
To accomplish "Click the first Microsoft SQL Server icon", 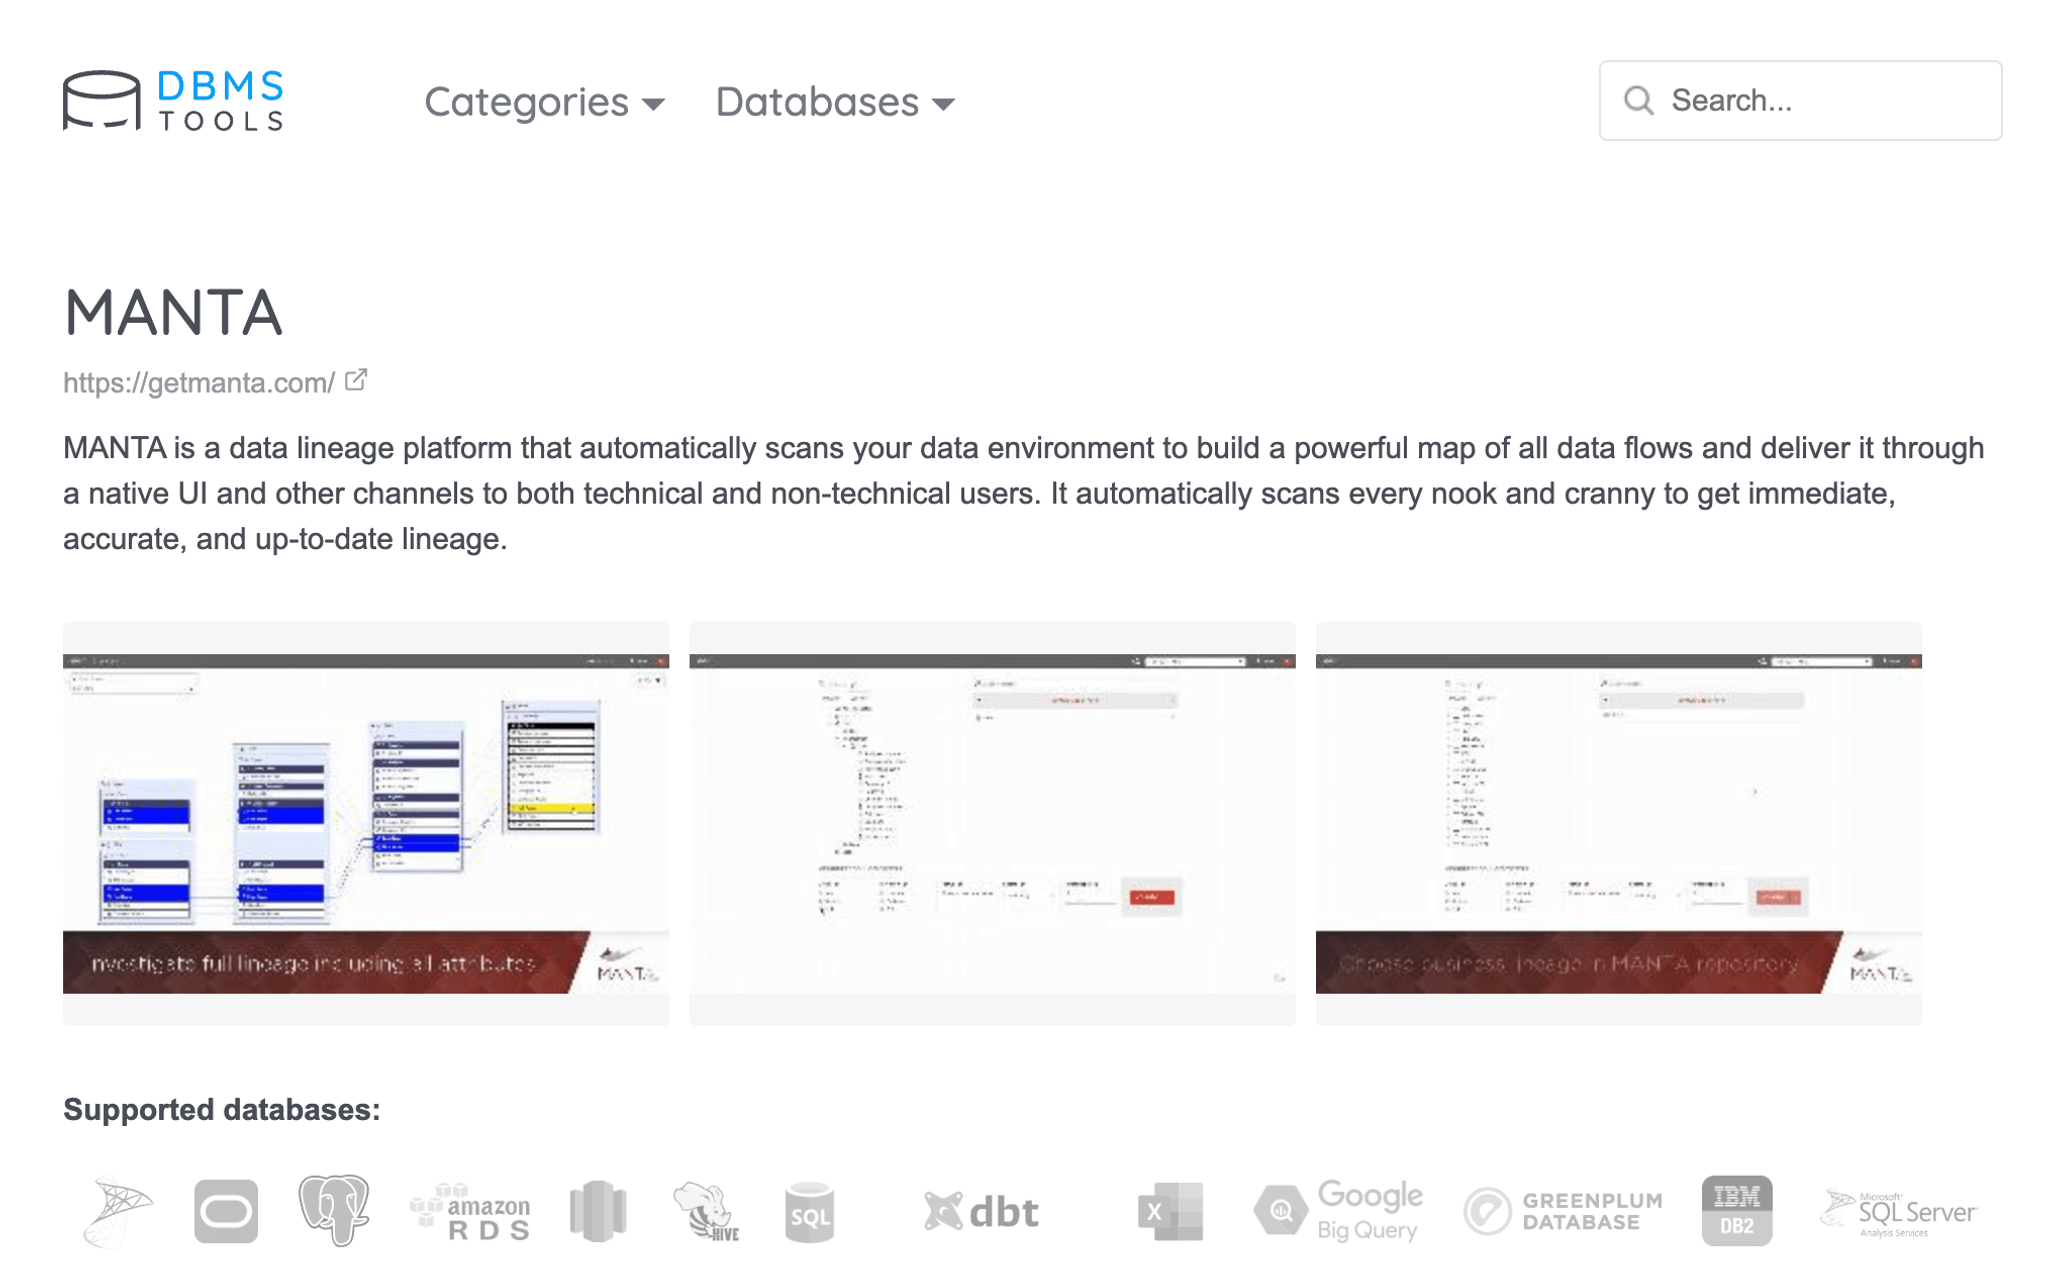I will pos(120,1210).
